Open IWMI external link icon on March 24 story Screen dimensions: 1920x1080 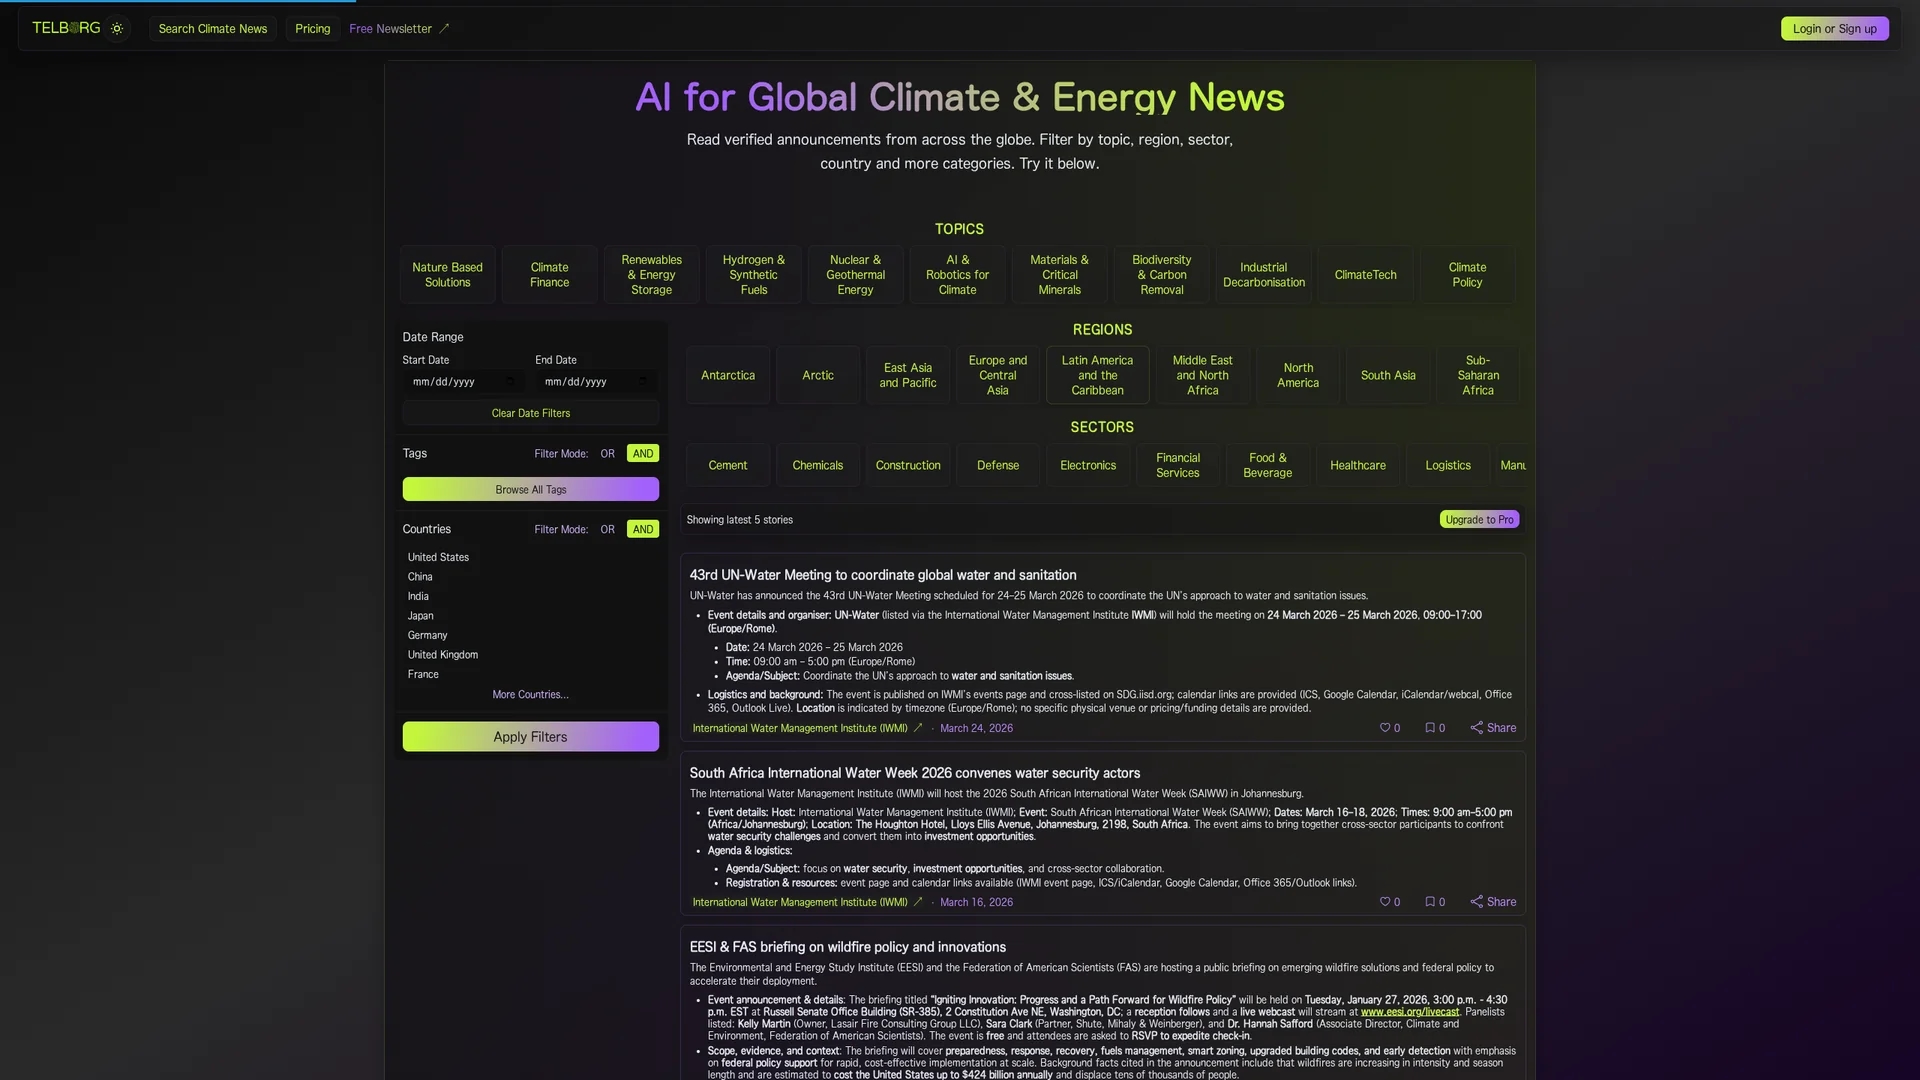(x=918, y=728)
